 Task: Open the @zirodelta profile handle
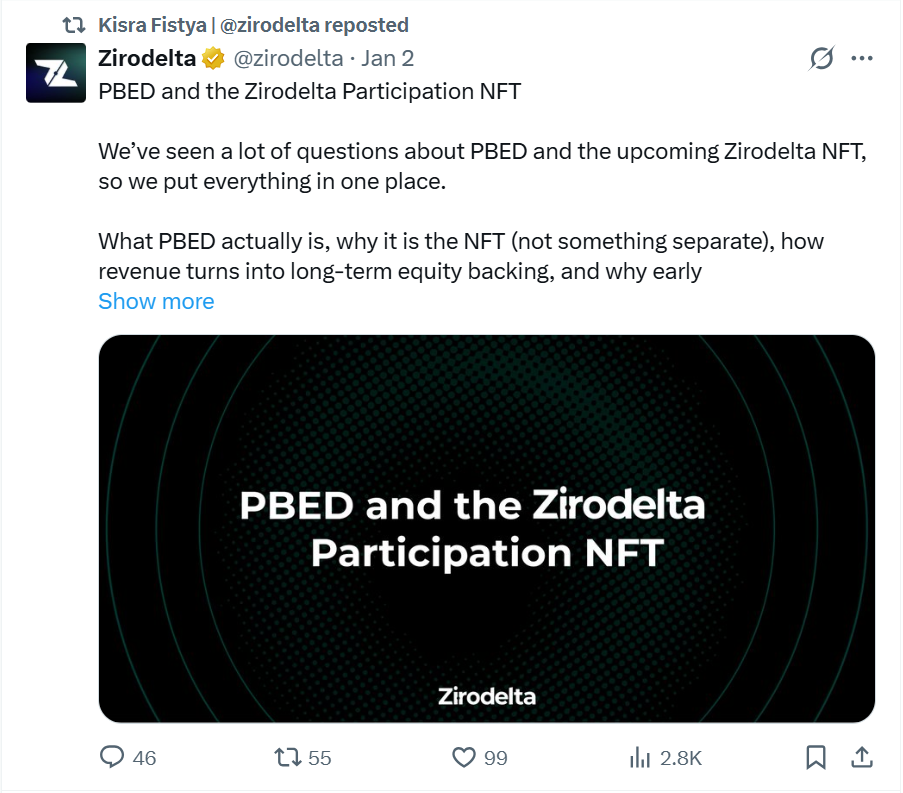[289, 58]
